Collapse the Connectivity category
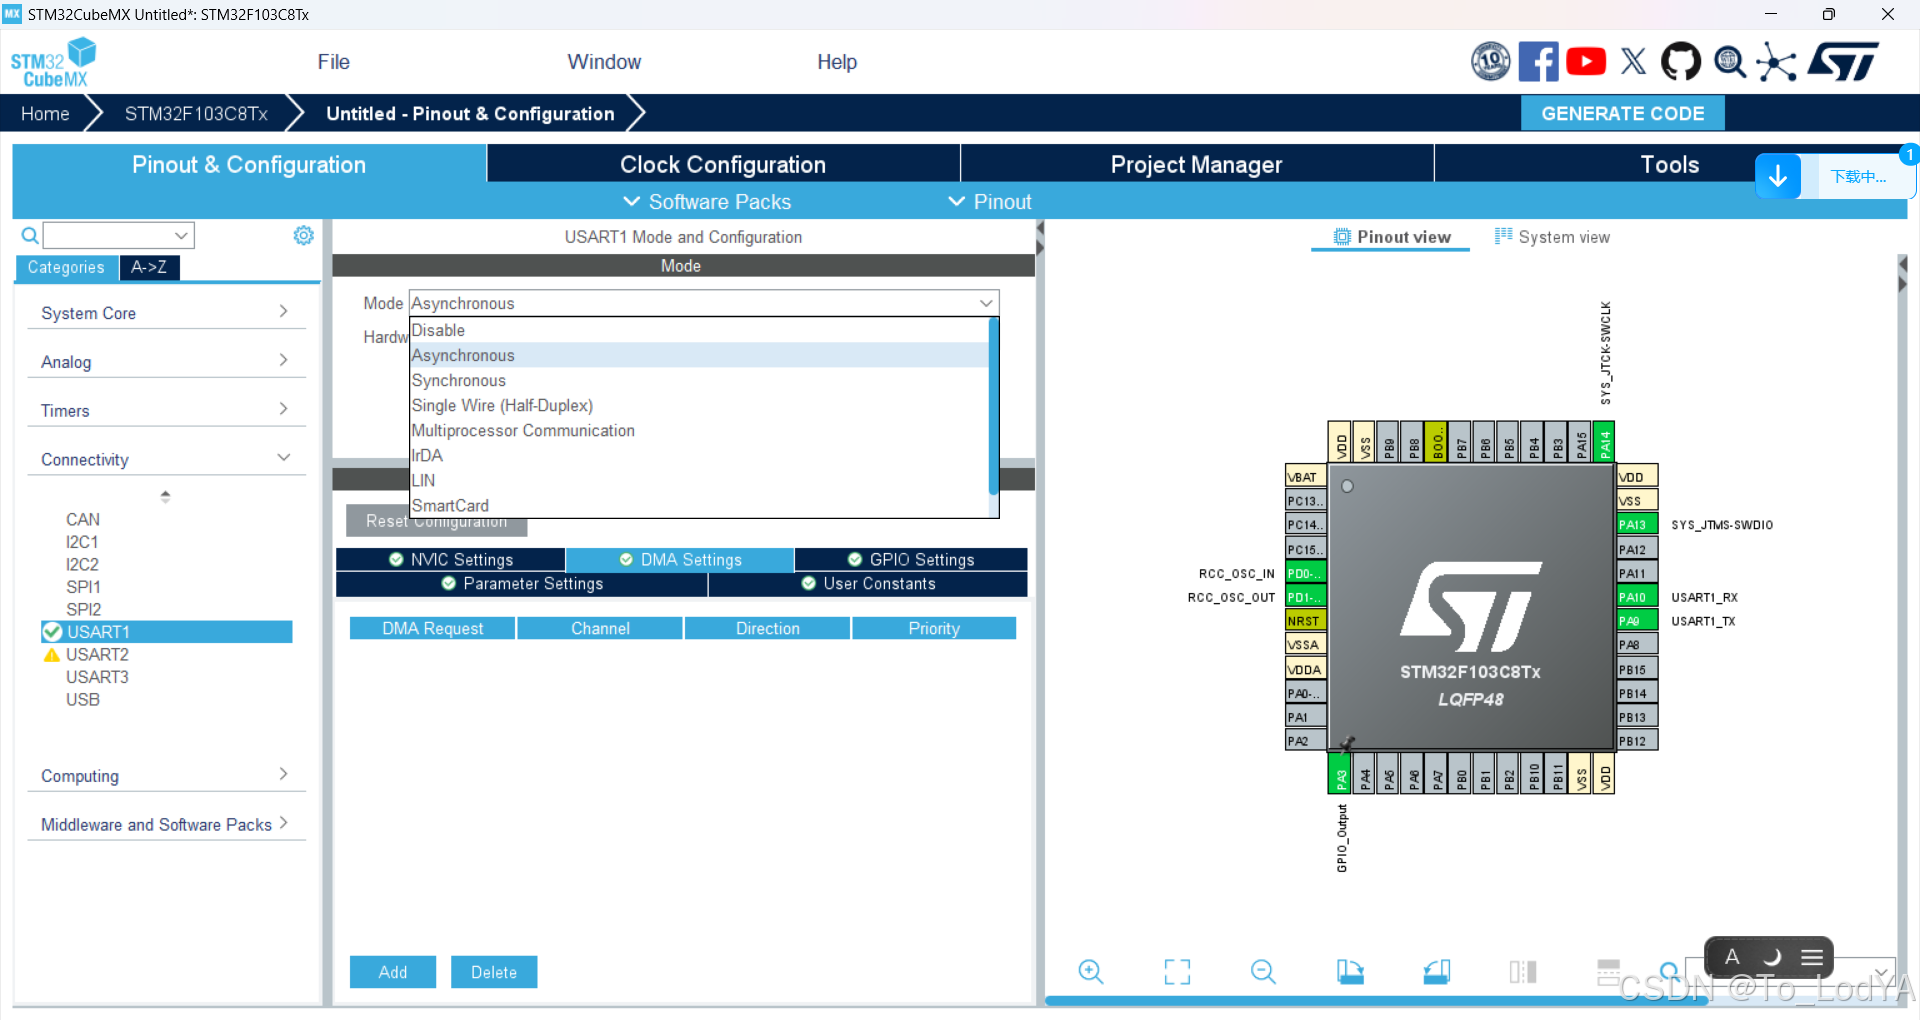Viewport: 1920px width, 1020px height. [165, 460]
